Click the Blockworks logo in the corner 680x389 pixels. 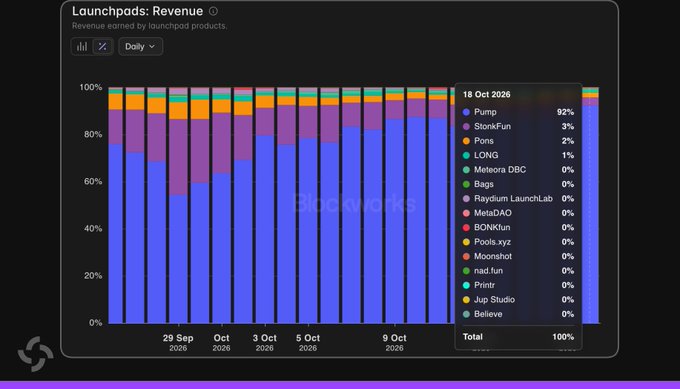(x=36, y=354)
